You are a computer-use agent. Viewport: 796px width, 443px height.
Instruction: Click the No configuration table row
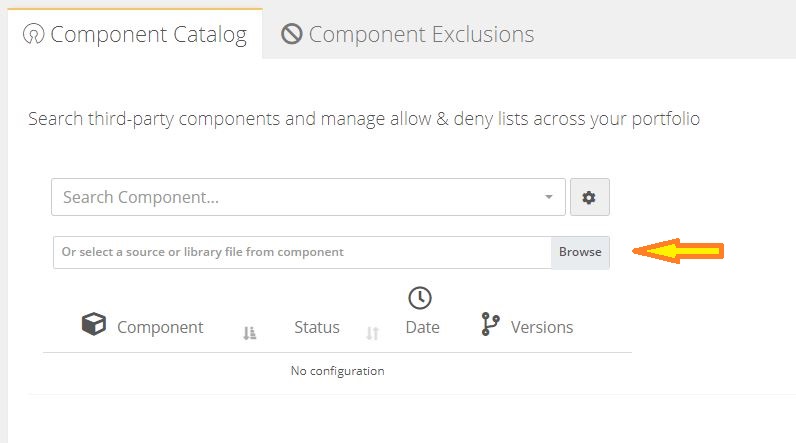338,371
